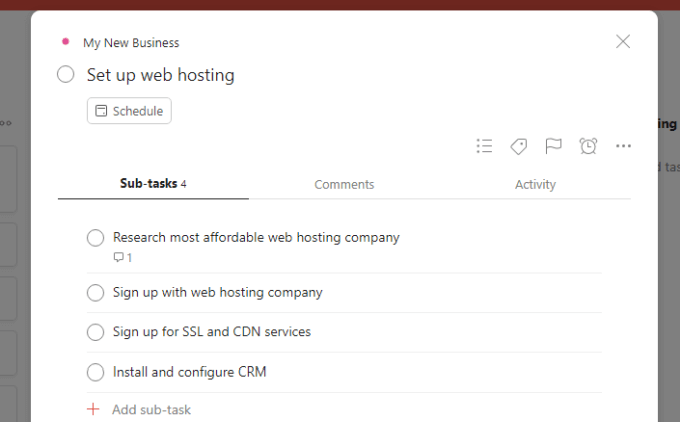680x422 pixels.
Task: Open the Comments tab
Action: [x=344, y=184]
